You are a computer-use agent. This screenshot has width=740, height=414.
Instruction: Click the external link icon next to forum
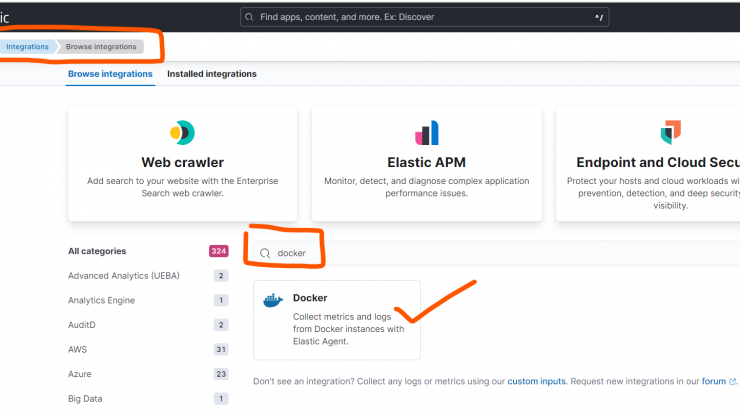click(732, 381)
